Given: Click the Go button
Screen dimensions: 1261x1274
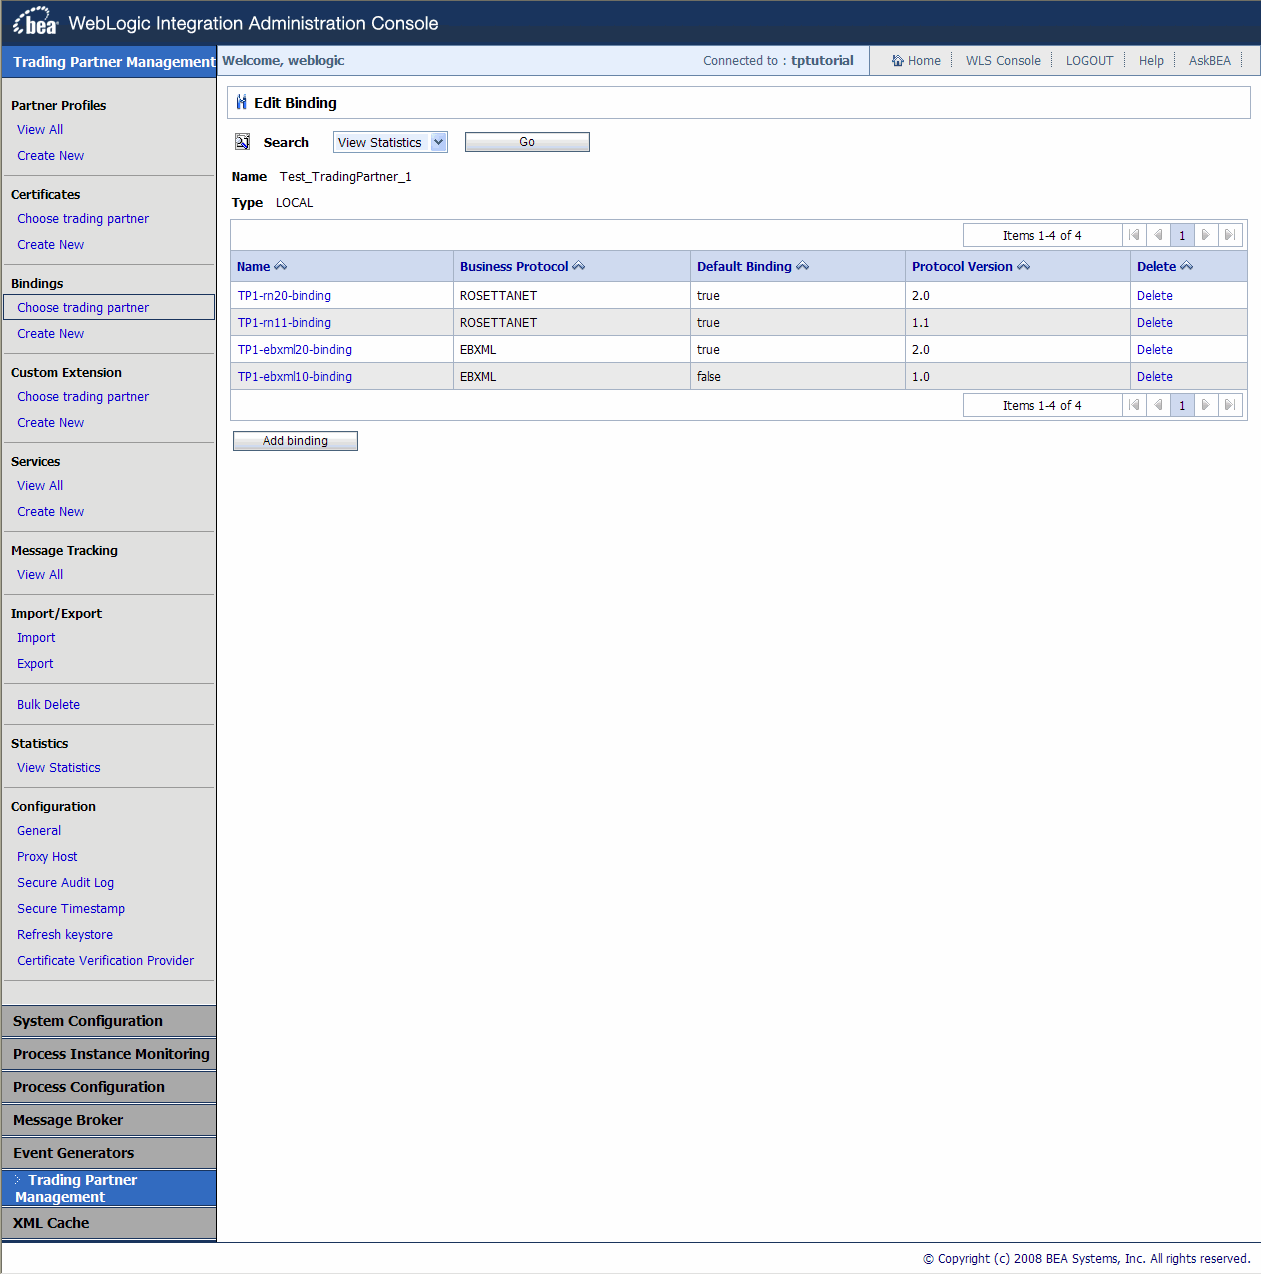Looking at the screenshot, I should coord(527,142).
